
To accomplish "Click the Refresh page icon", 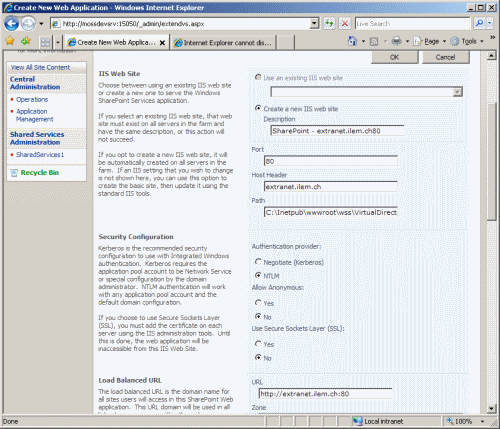I will pyautogui.click(x=329, y=23).
